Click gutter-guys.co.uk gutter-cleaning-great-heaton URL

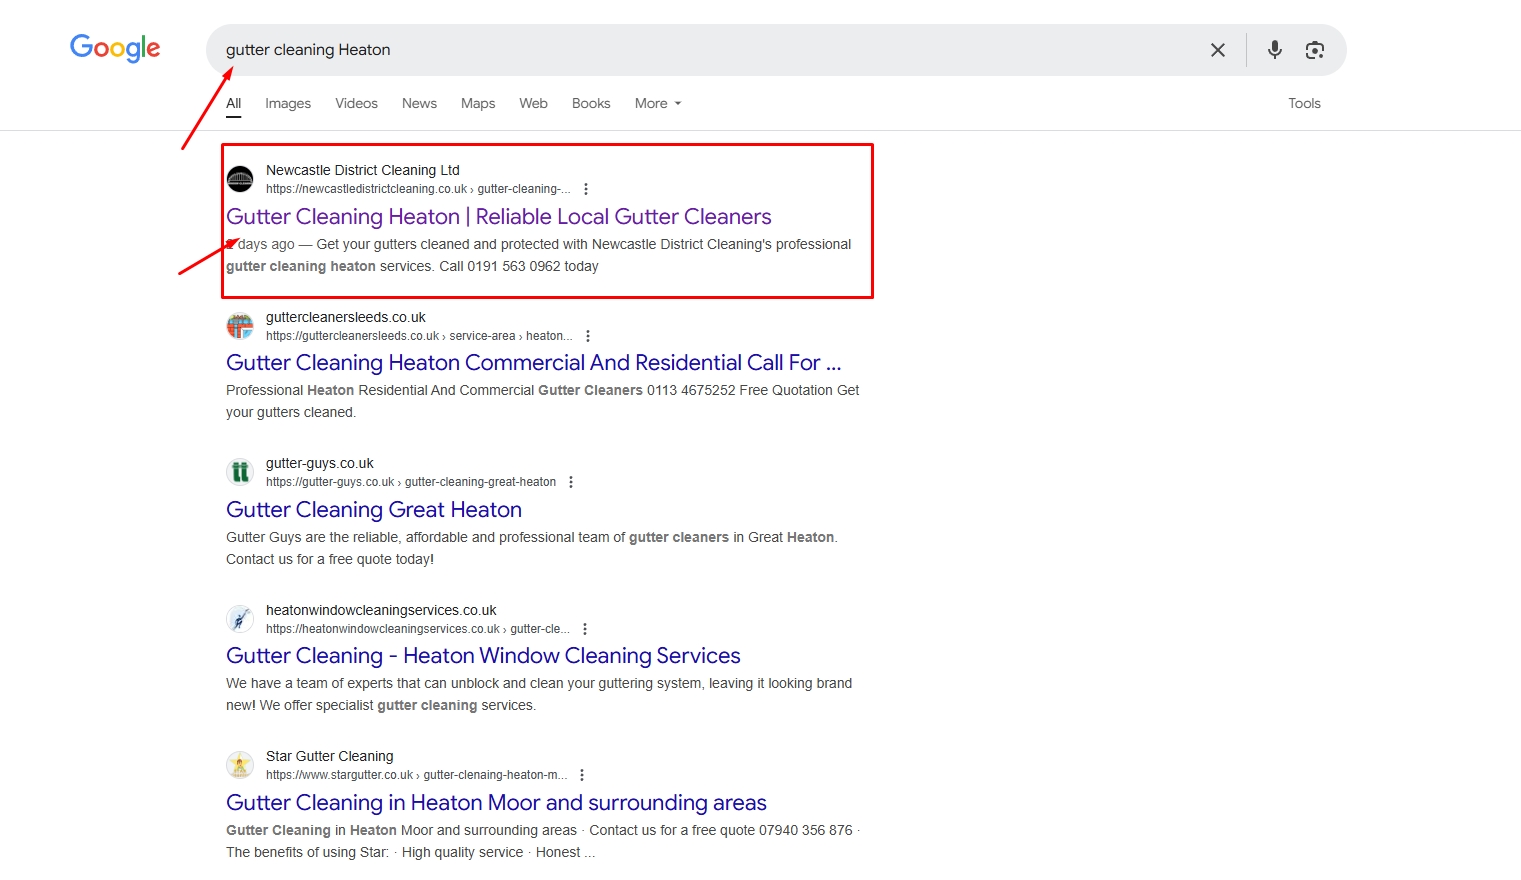coord(411,482)
